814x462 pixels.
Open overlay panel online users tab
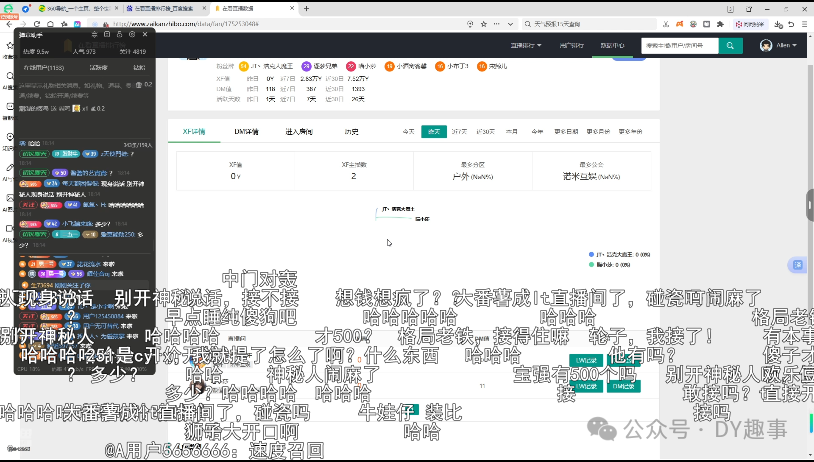(43, 67)
